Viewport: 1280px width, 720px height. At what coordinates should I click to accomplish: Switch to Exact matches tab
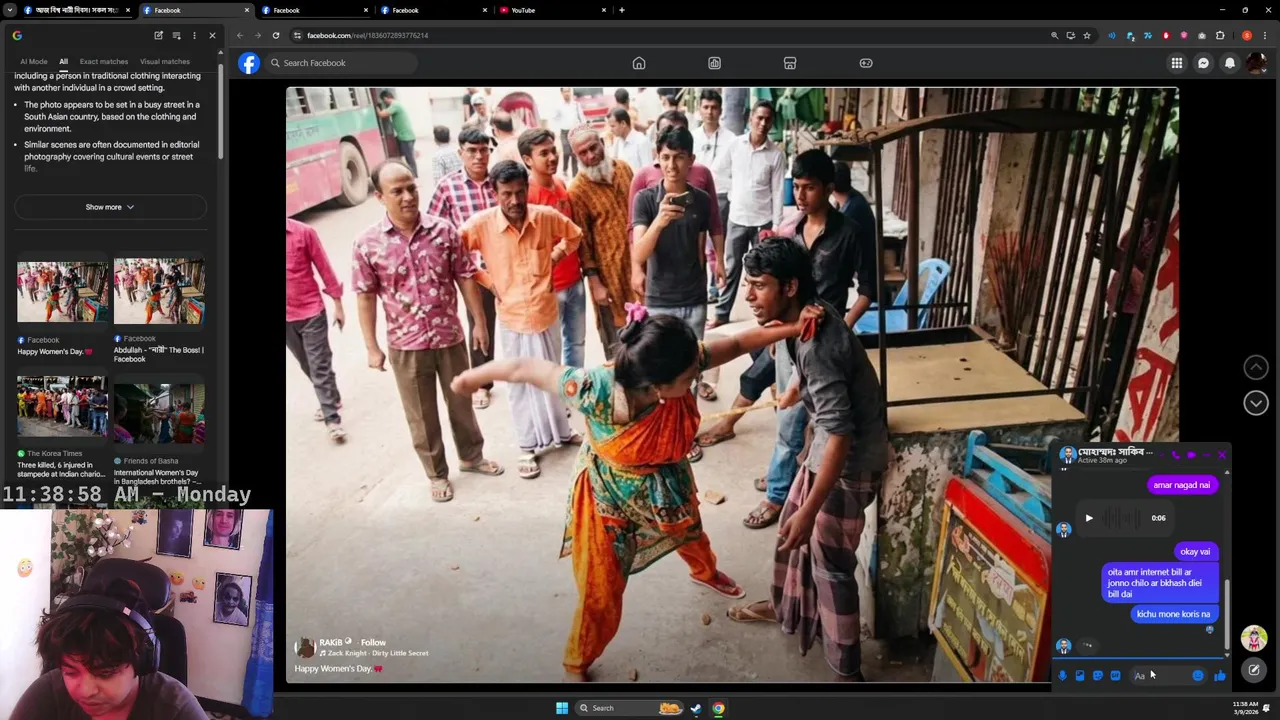pyautogui.click(x=104, y=62)
